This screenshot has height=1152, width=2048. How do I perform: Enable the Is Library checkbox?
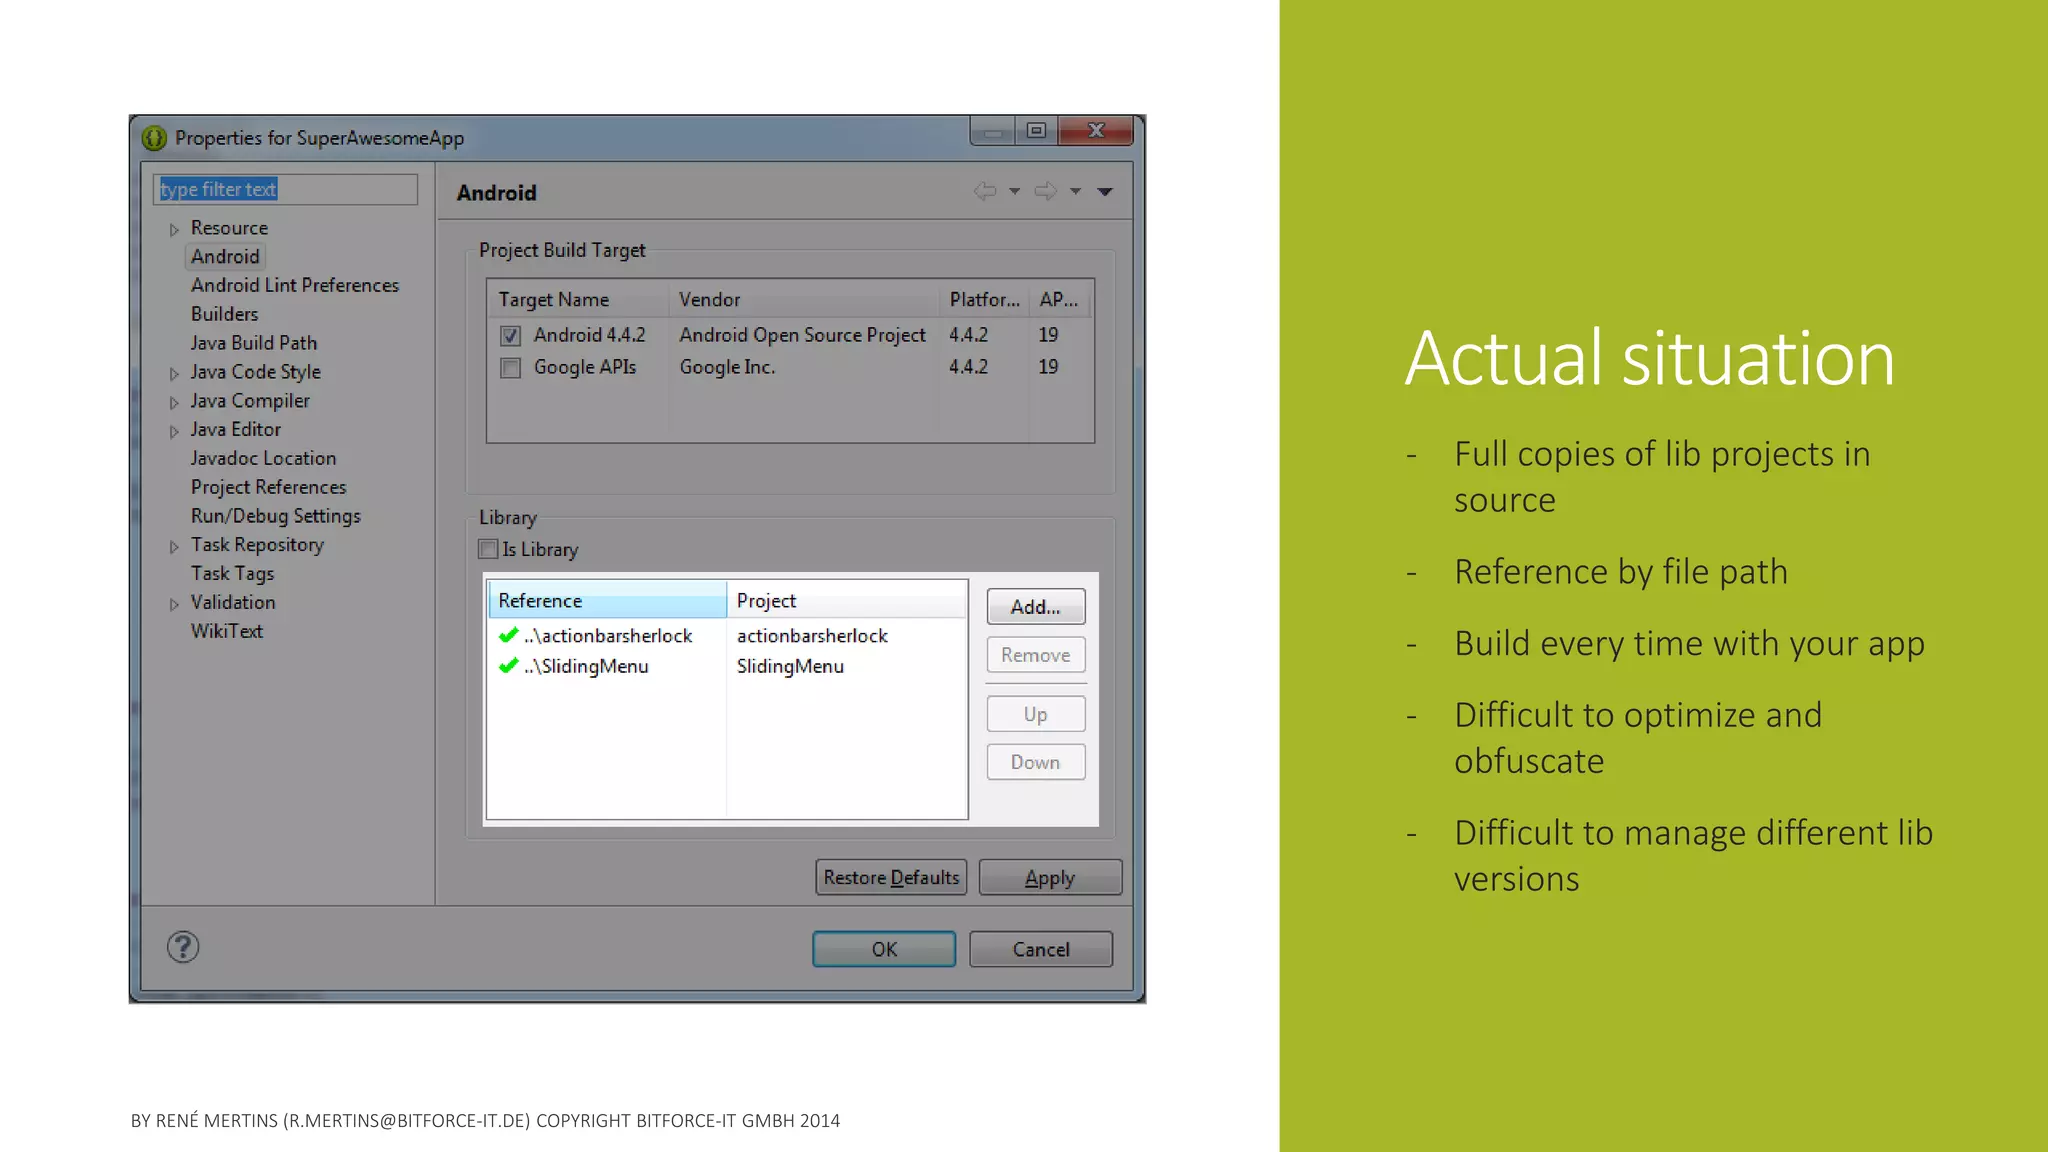coord(489,549)
